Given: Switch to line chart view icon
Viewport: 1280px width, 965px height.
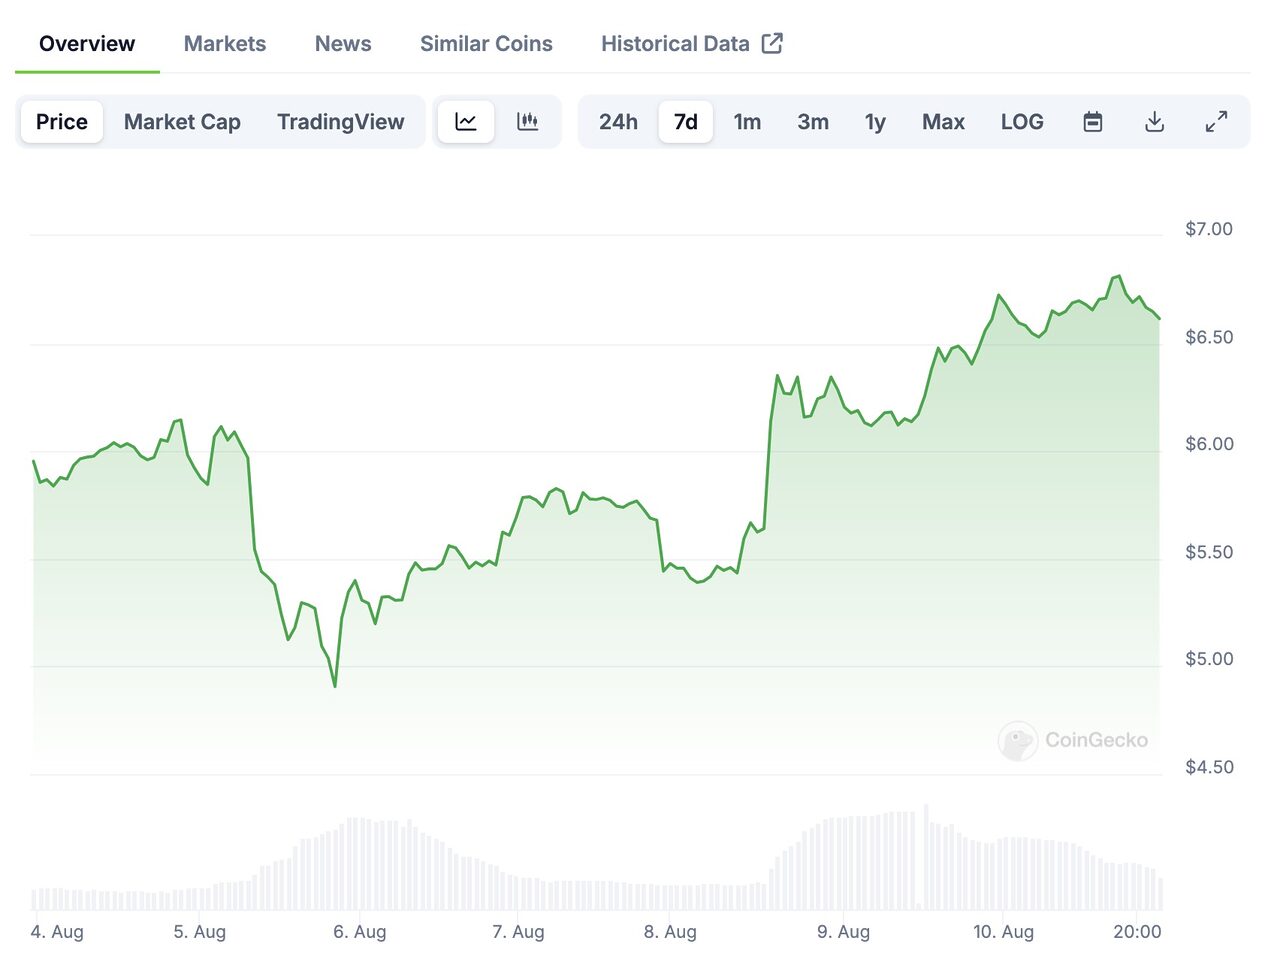Looking at the screenshot, I should [x=466, y=122].
